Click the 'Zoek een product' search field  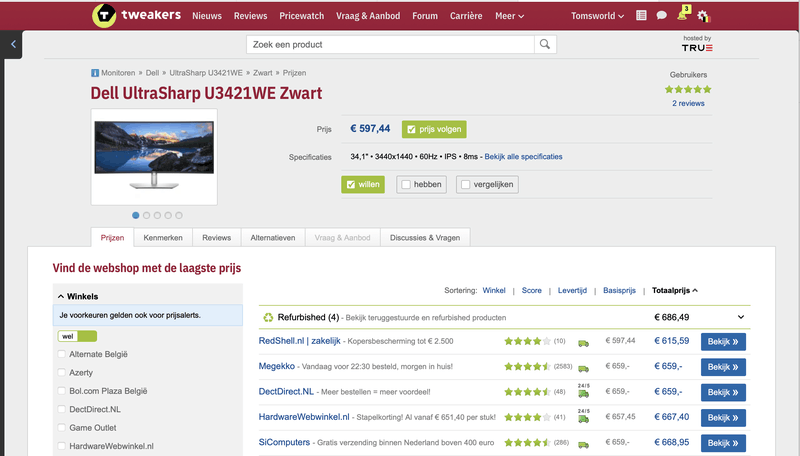coord(390,44)
